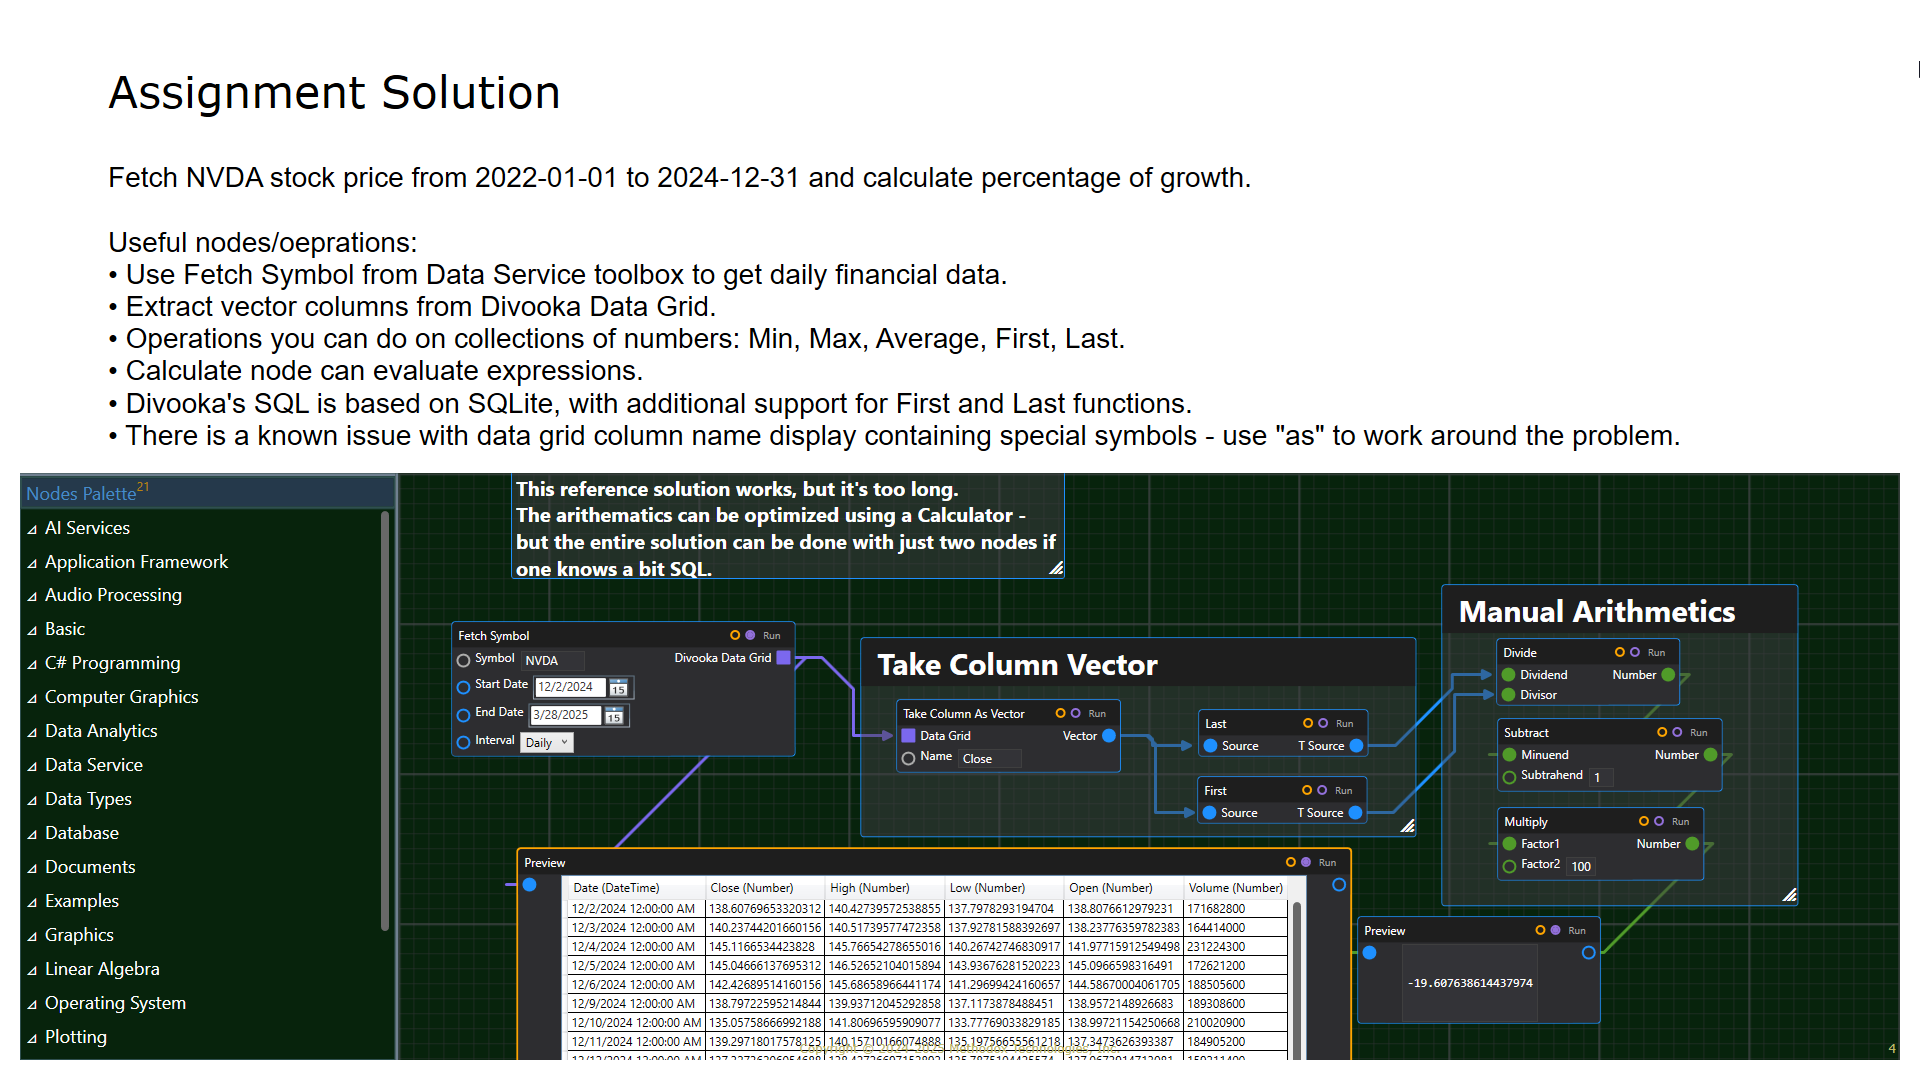Select Examples in Nodes Palette
This screenshot has height=1080, width=1920.
[x=82, y=901]
